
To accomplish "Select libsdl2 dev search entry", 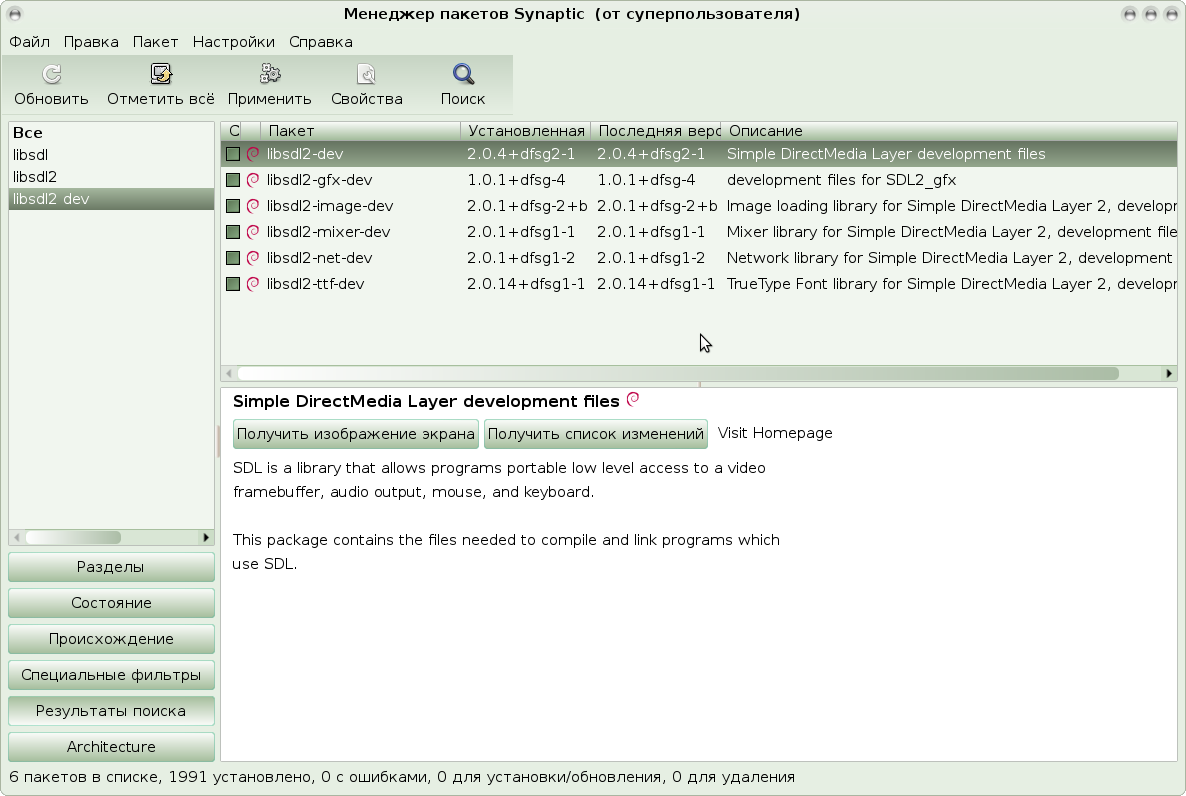I will pos(111,198).
